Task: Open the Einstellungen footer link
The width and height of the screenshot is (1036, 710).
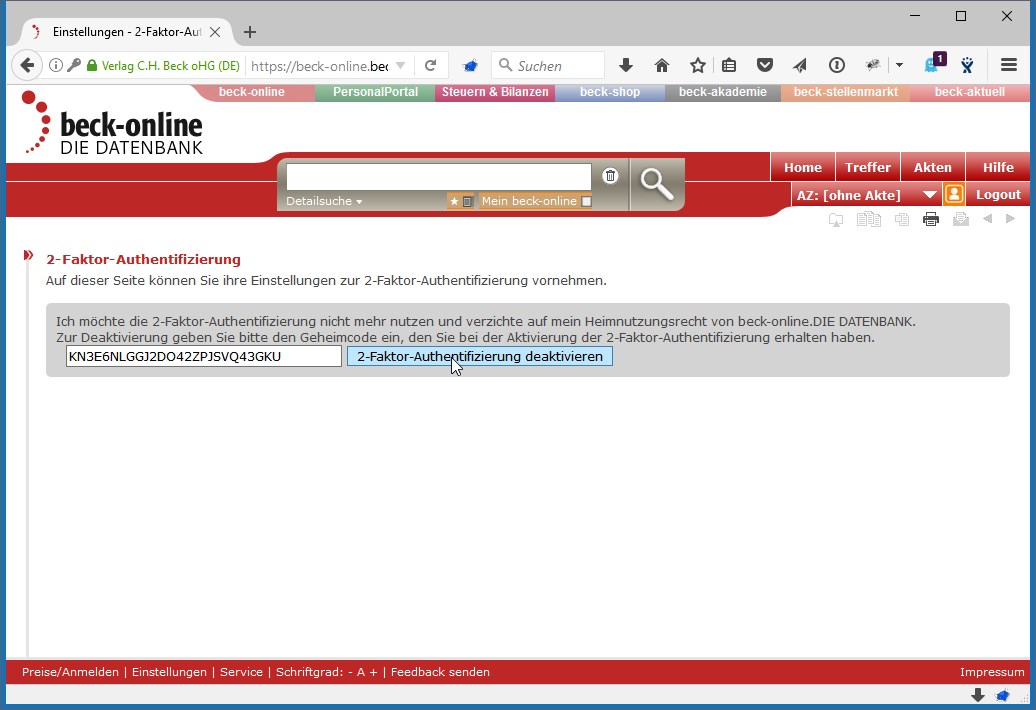Action: pos(169,672)
